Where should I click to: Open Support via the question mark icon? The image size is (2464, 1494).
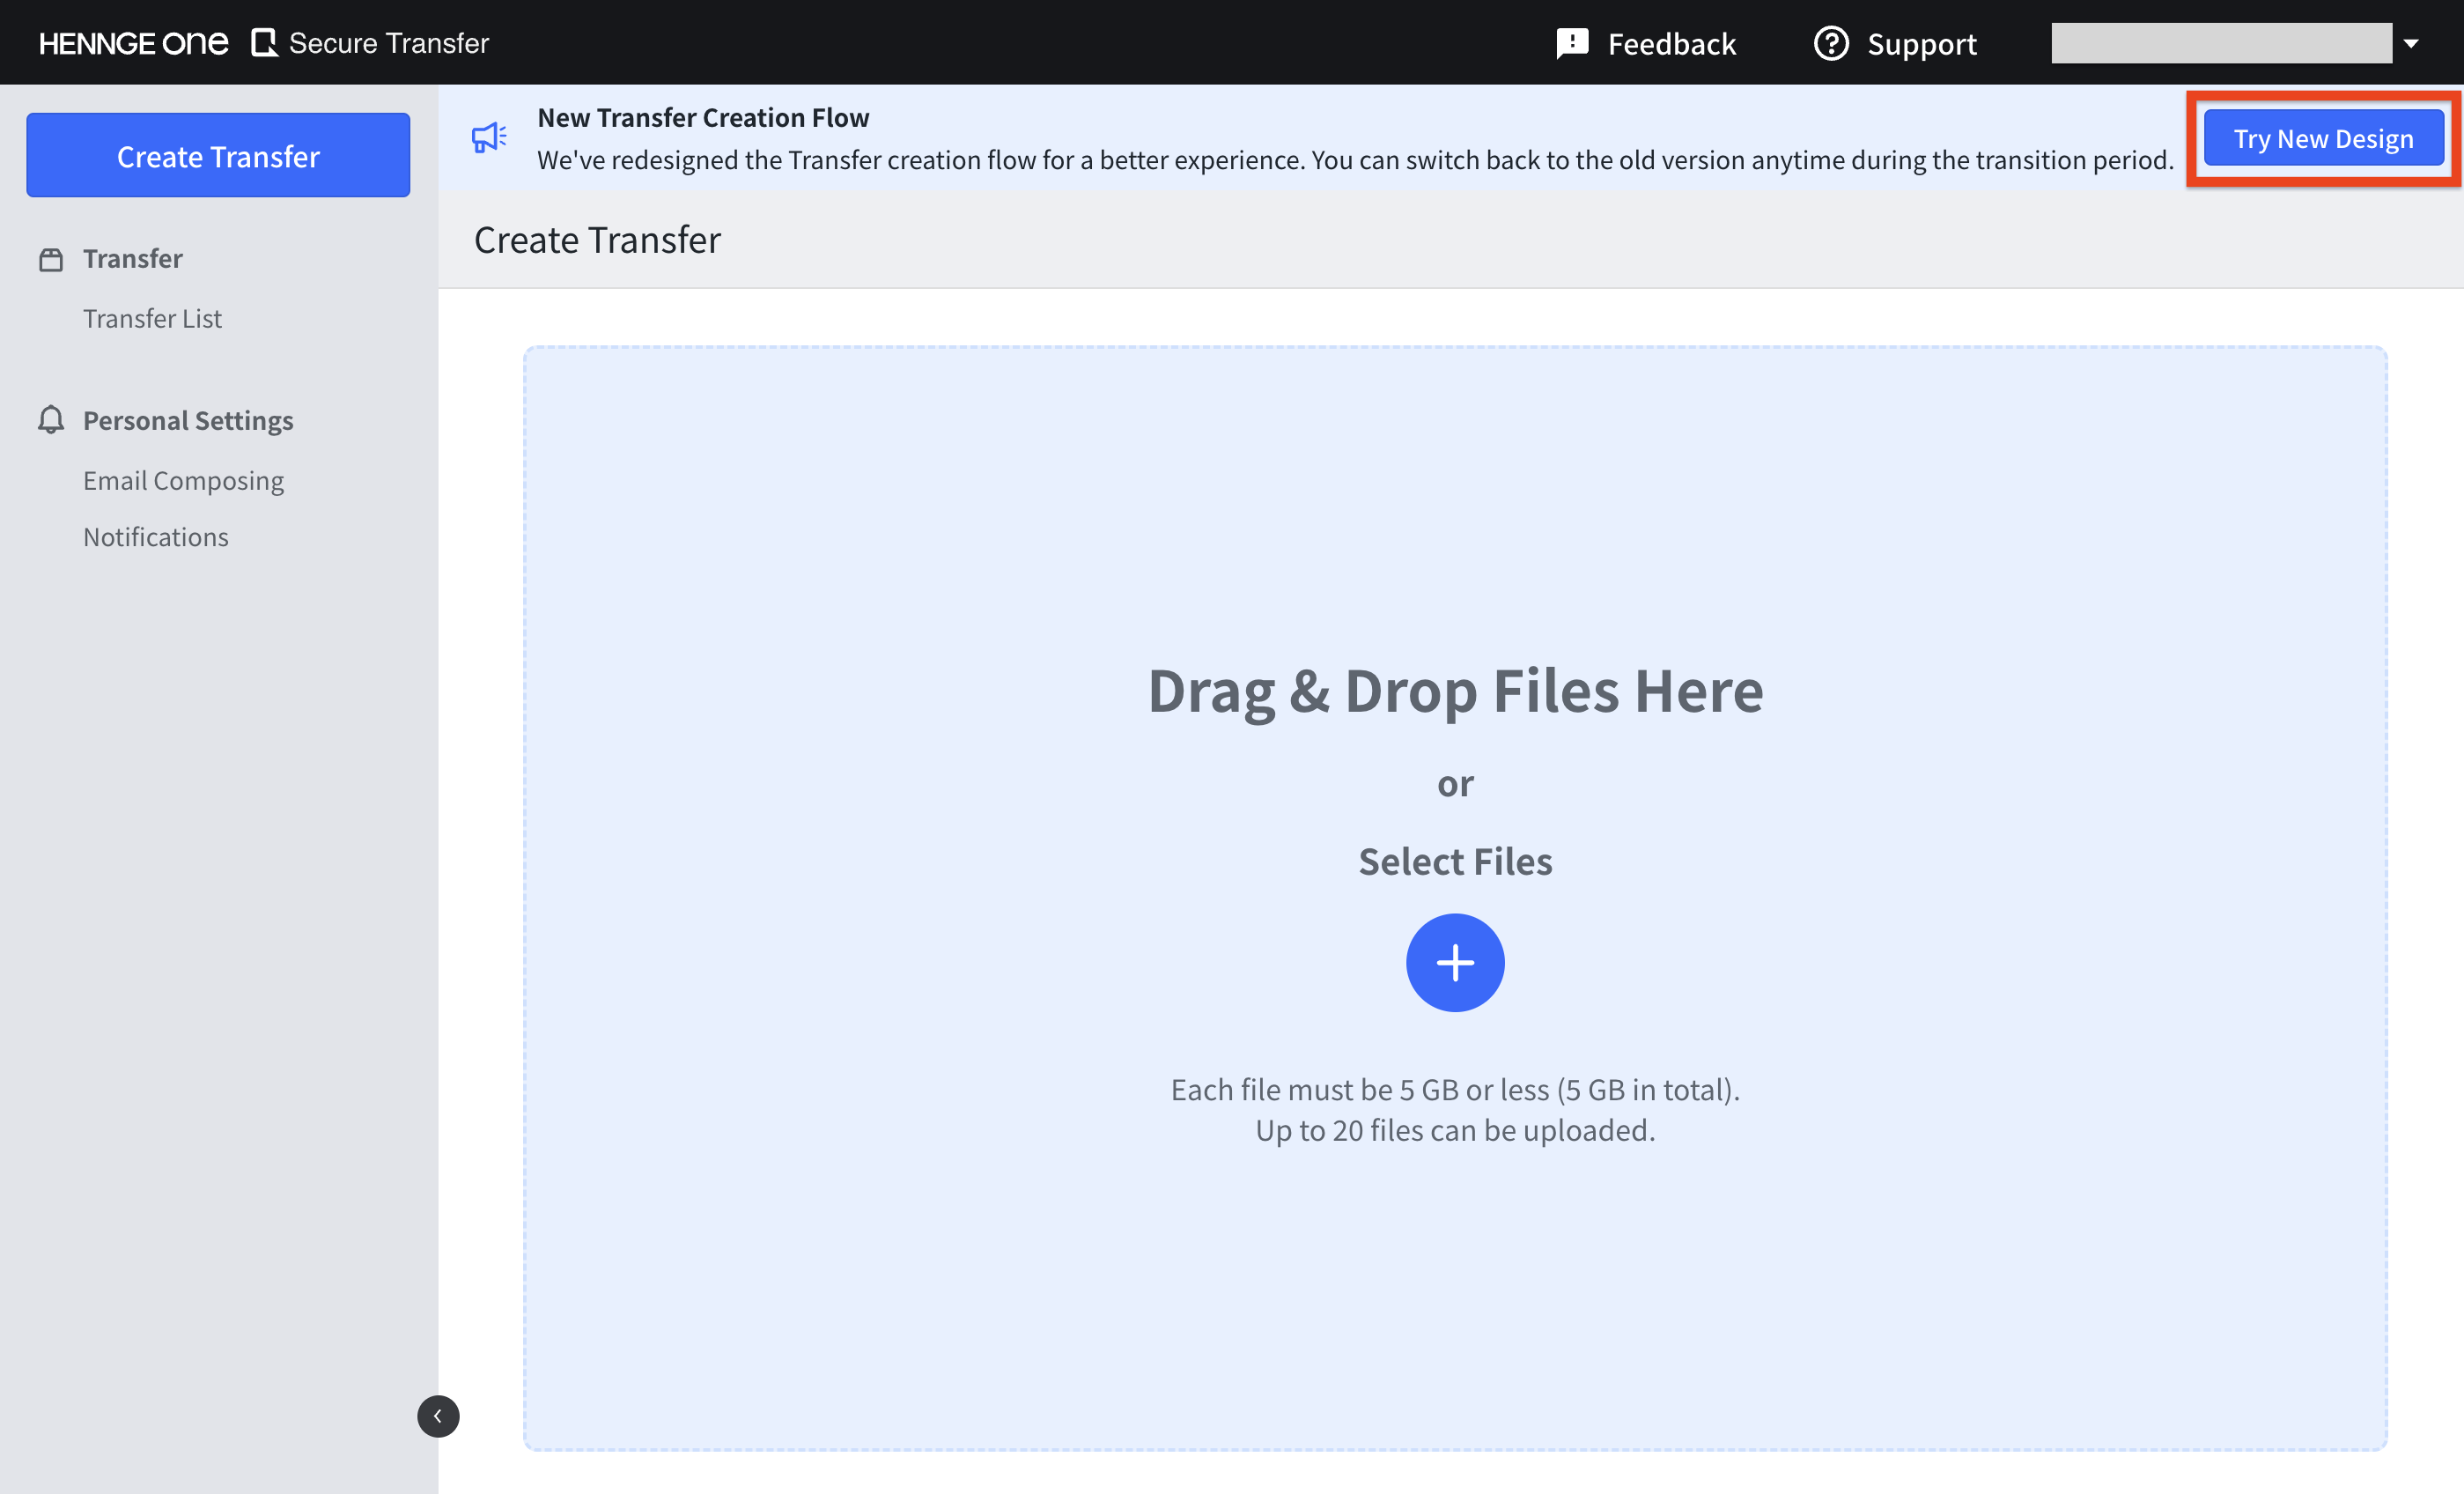(x=1832, y=42)
